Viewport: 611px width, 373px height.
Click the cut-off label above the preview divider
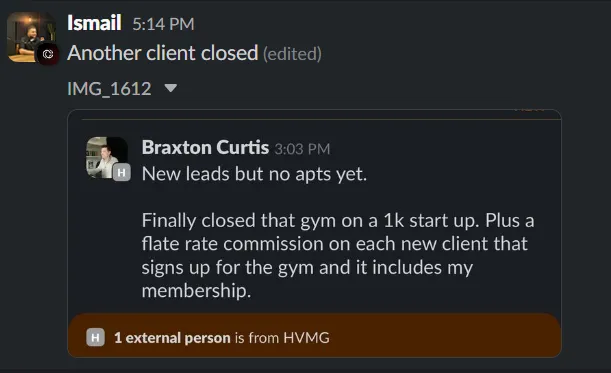[x=529, y=110]
